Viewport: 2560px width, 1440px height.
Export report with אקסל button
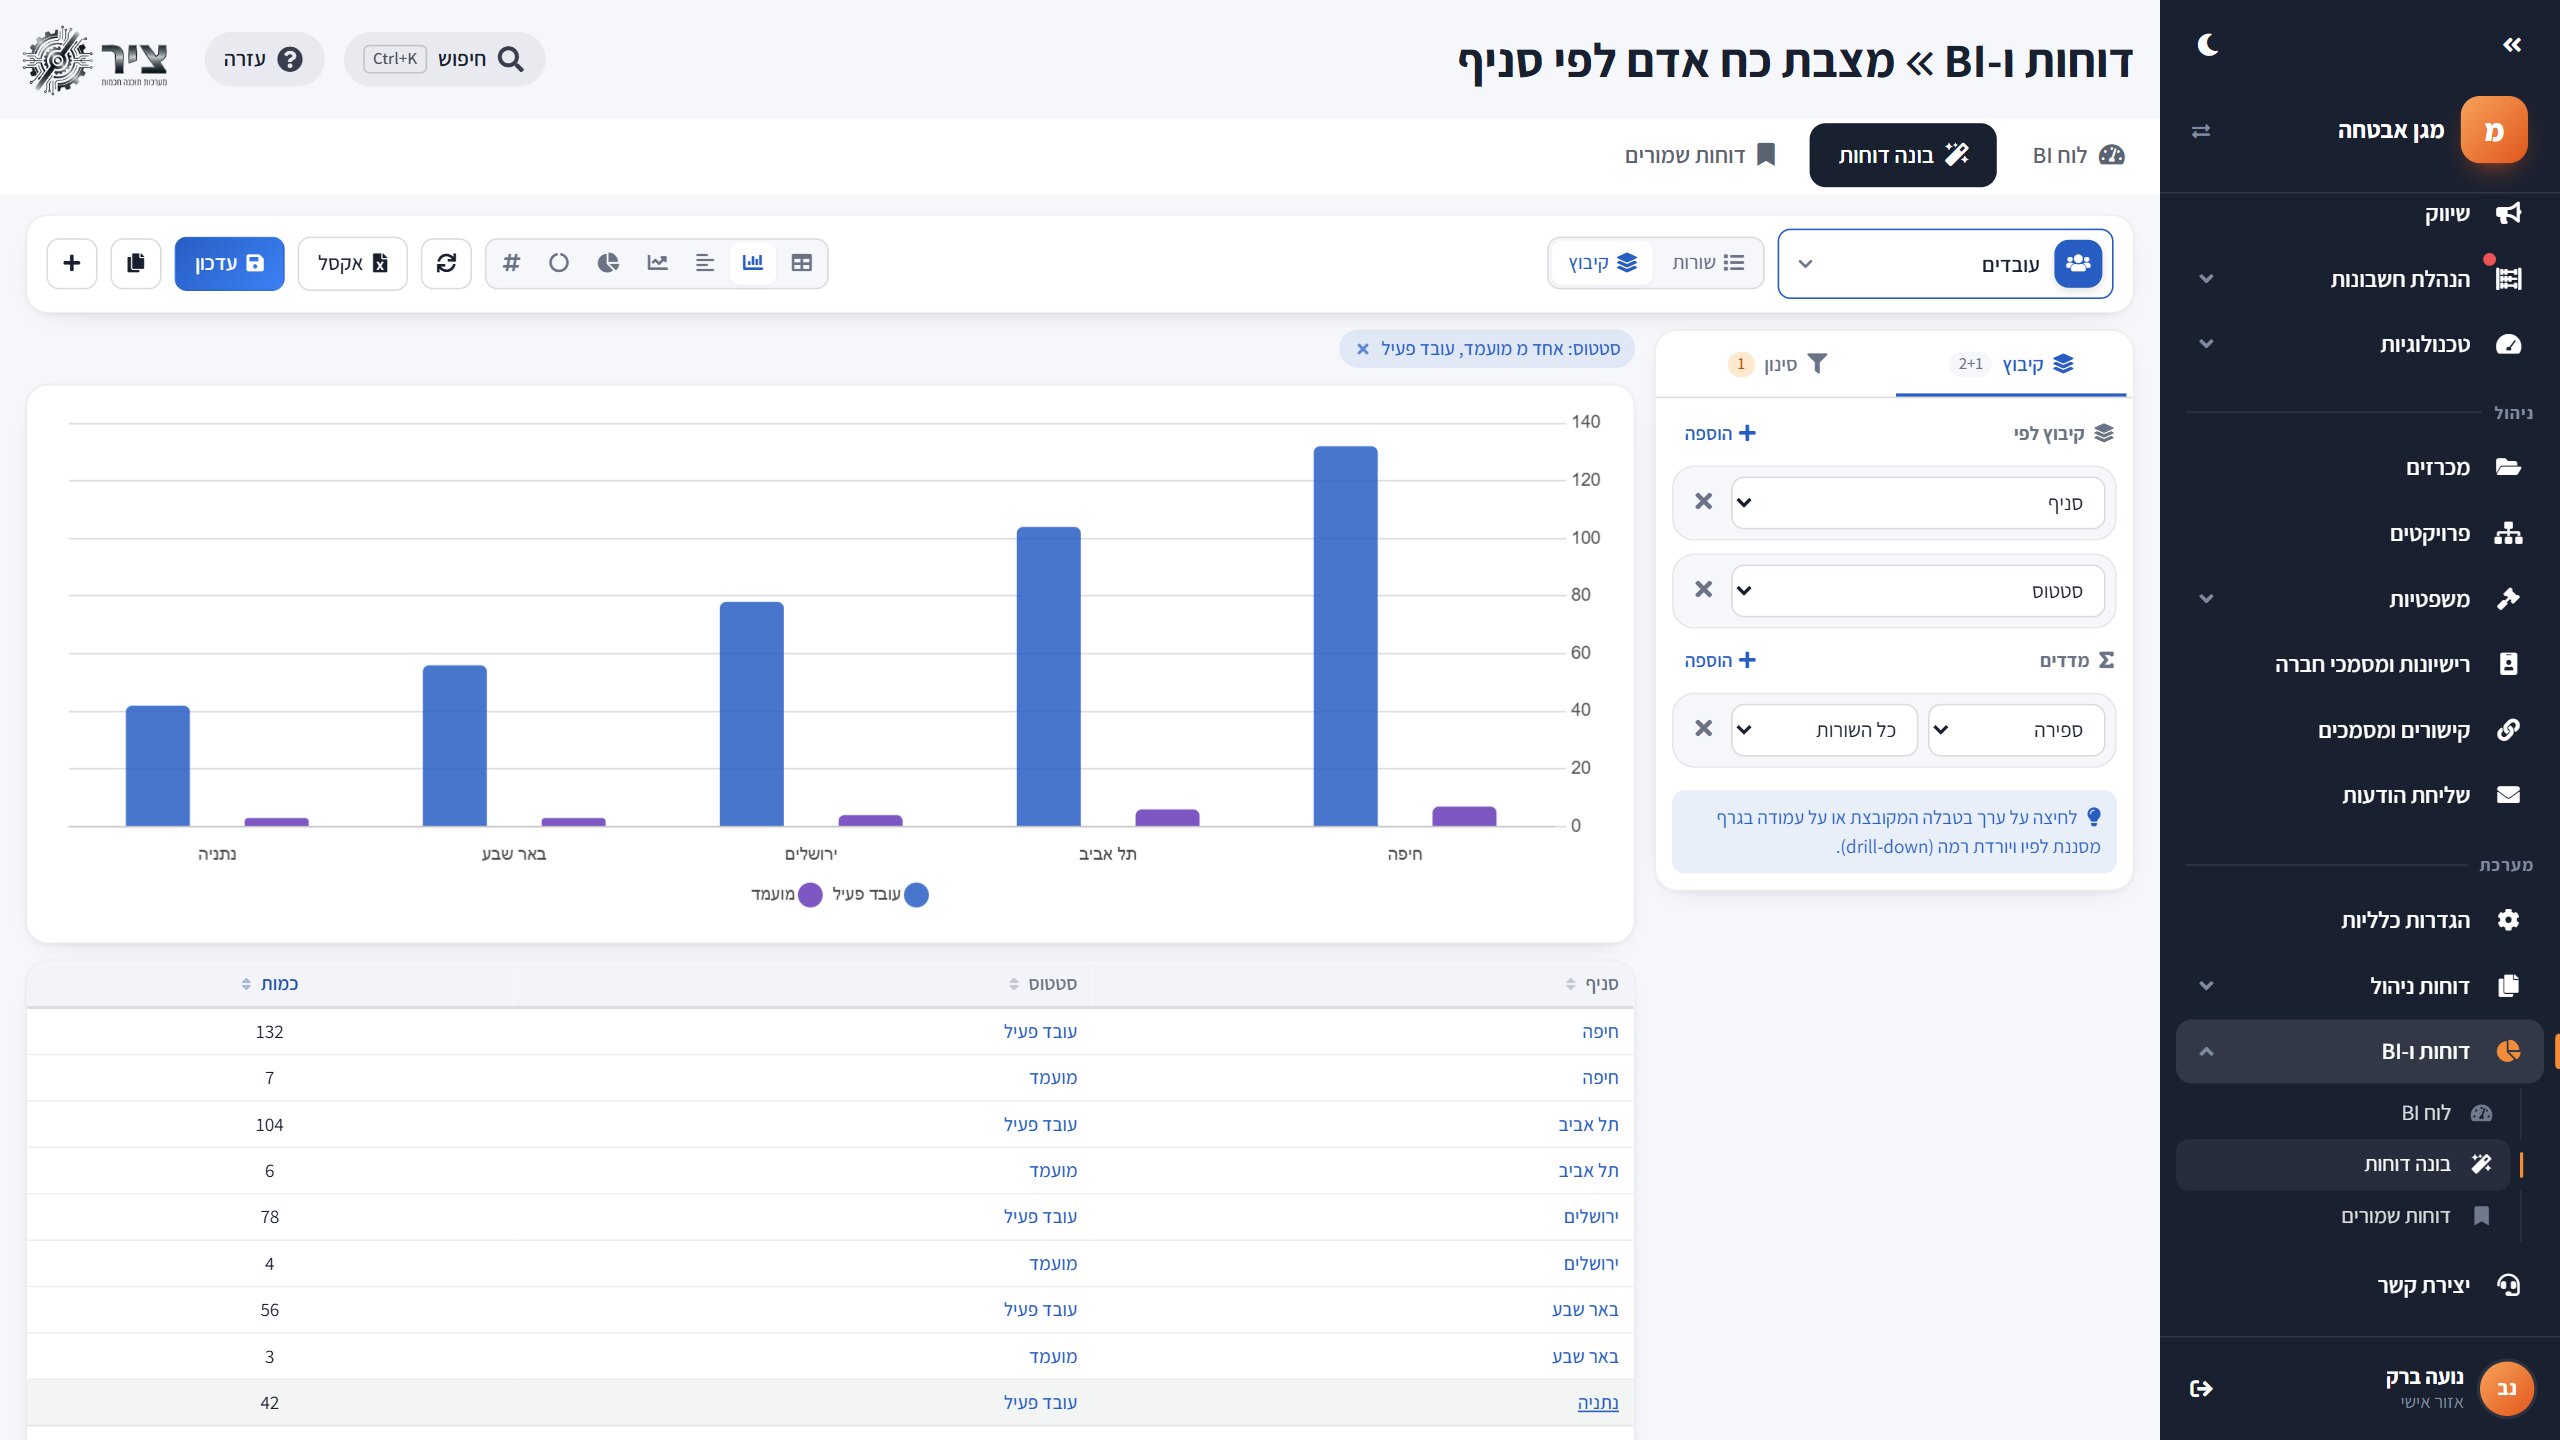point(352,263)
